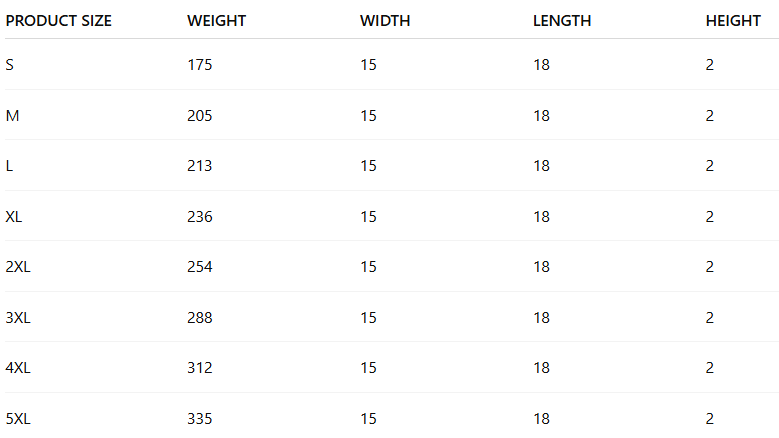Screen dimensions: 779x438
Task: Select the 4XL size row label
Action: coord(18,368)
